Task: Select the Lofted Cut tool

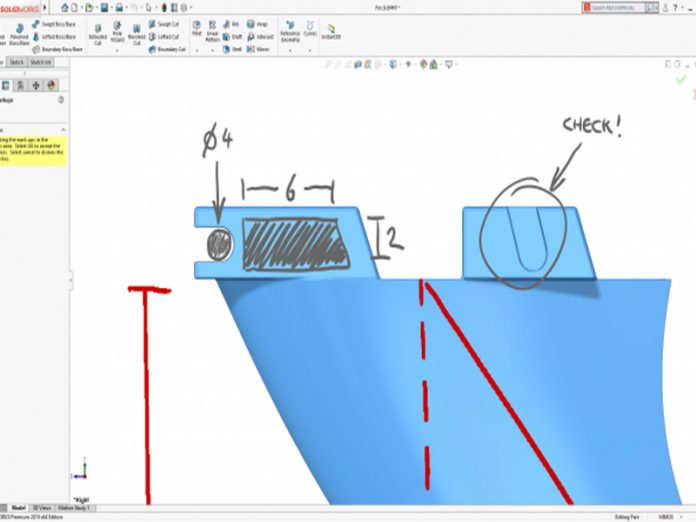Action: click(164, 35)
